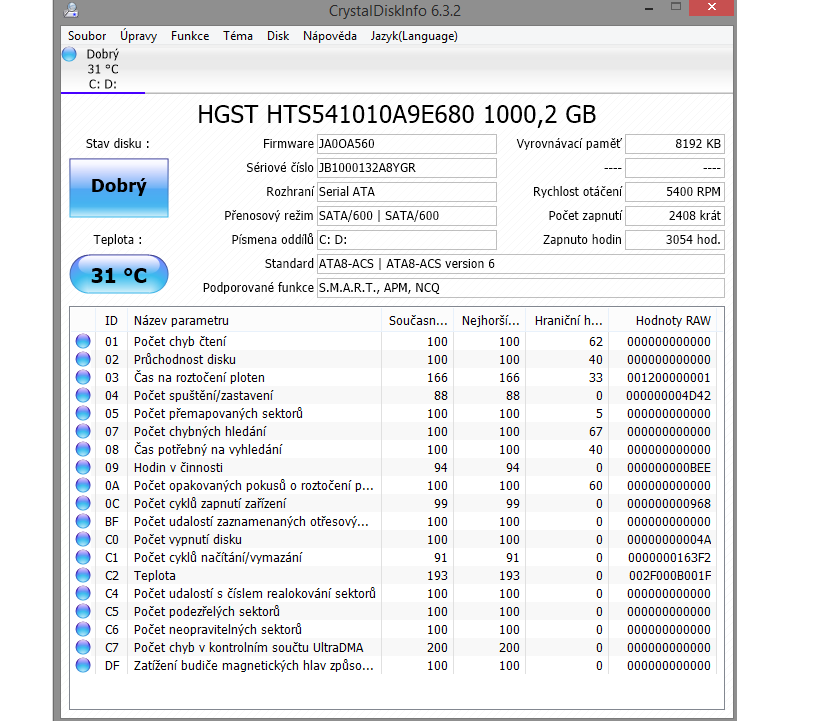Open the Soubor menu
The image size is (819, 723).
[x=87, y=36]
